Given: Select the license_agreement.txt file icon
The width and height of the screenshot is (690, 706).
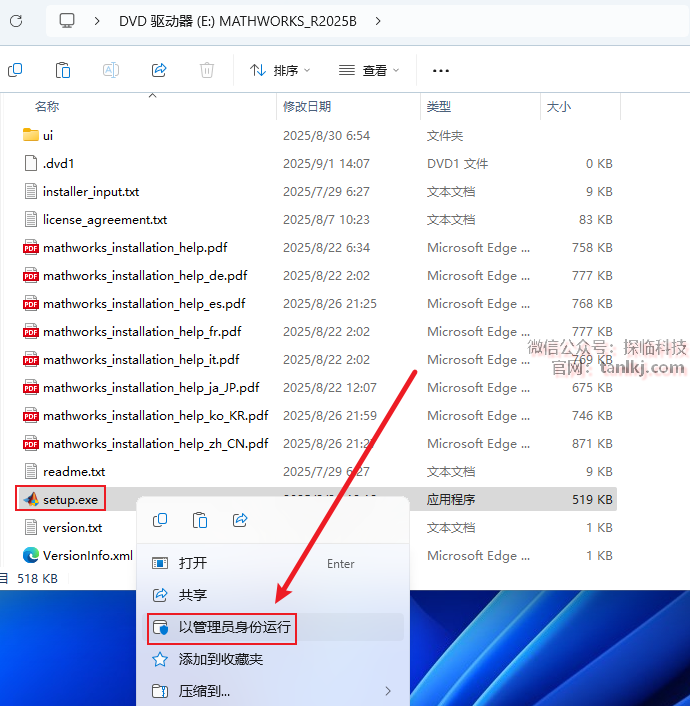Looking at the screenshot, I should pyautogui.click(x=31, y=219).
